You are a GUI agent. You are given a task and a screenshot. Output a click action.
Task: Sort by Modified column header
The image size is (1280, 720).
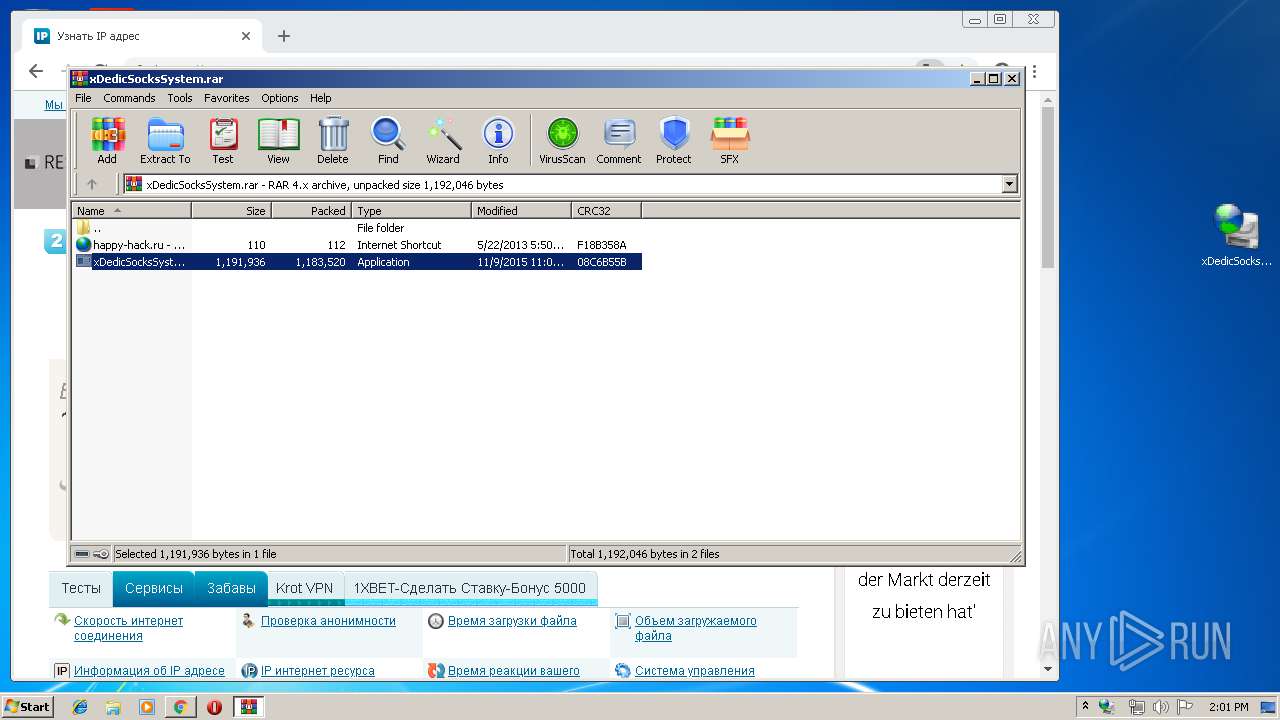pos(521,210)
